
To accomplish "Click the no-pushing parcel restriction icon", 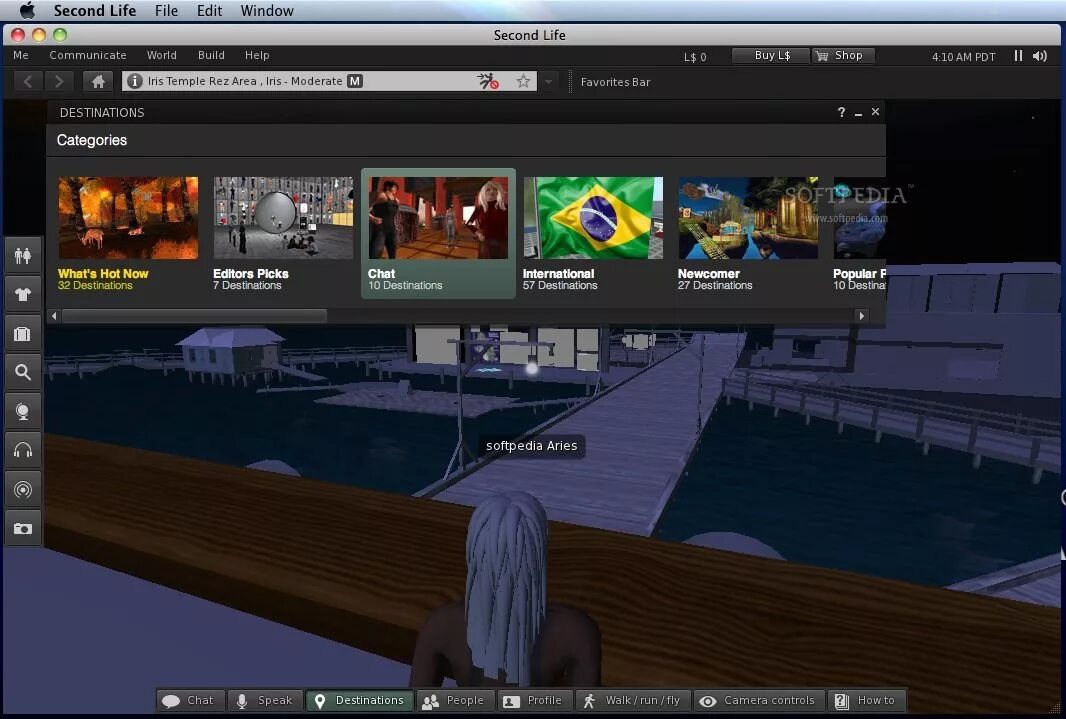I will [x=487, y=82].
